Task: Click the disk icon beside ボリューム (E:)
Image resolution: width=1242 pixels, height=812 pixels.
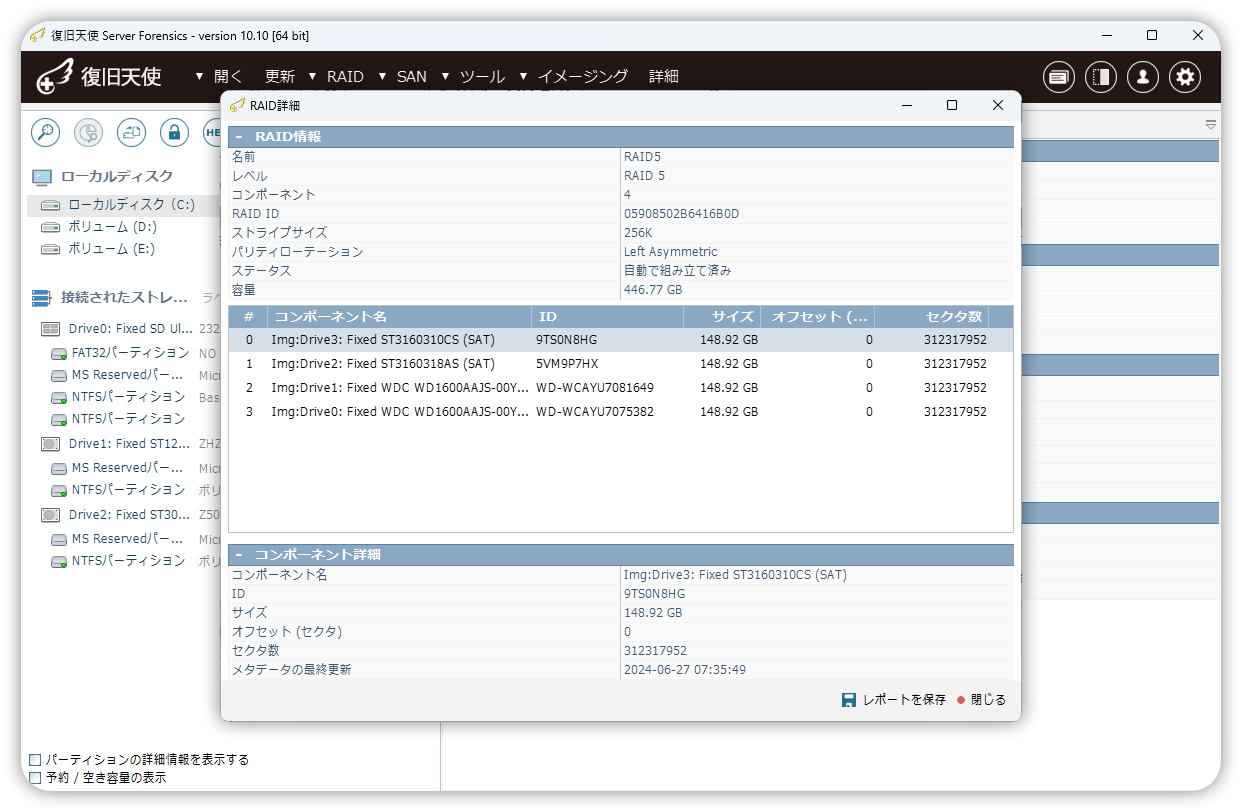Action: tap(50, 250)
